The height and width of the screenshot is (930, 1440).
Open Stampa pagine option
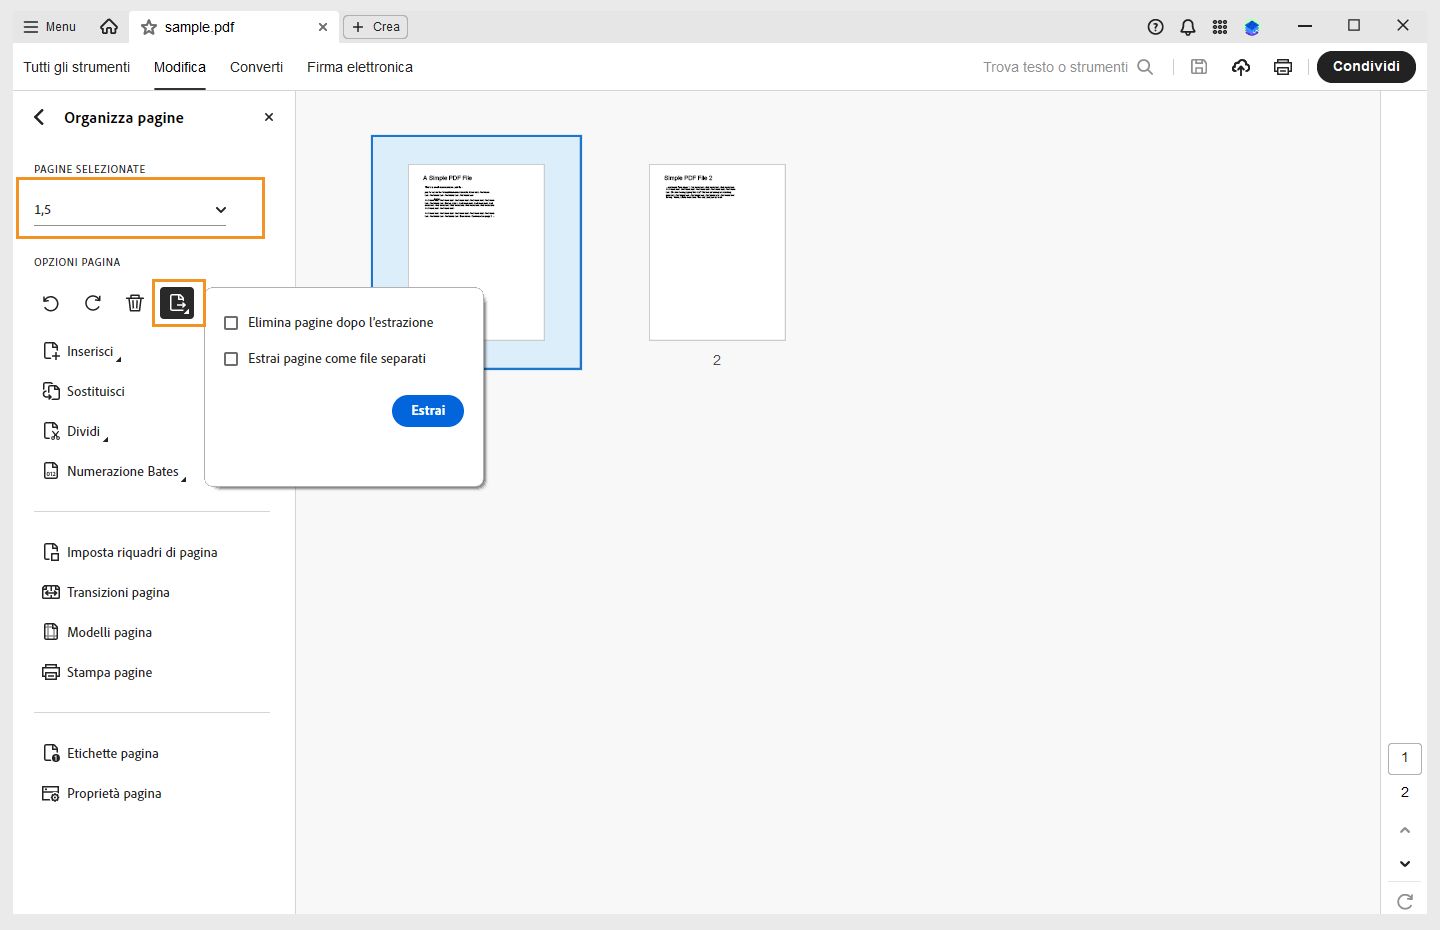[108, 672]
